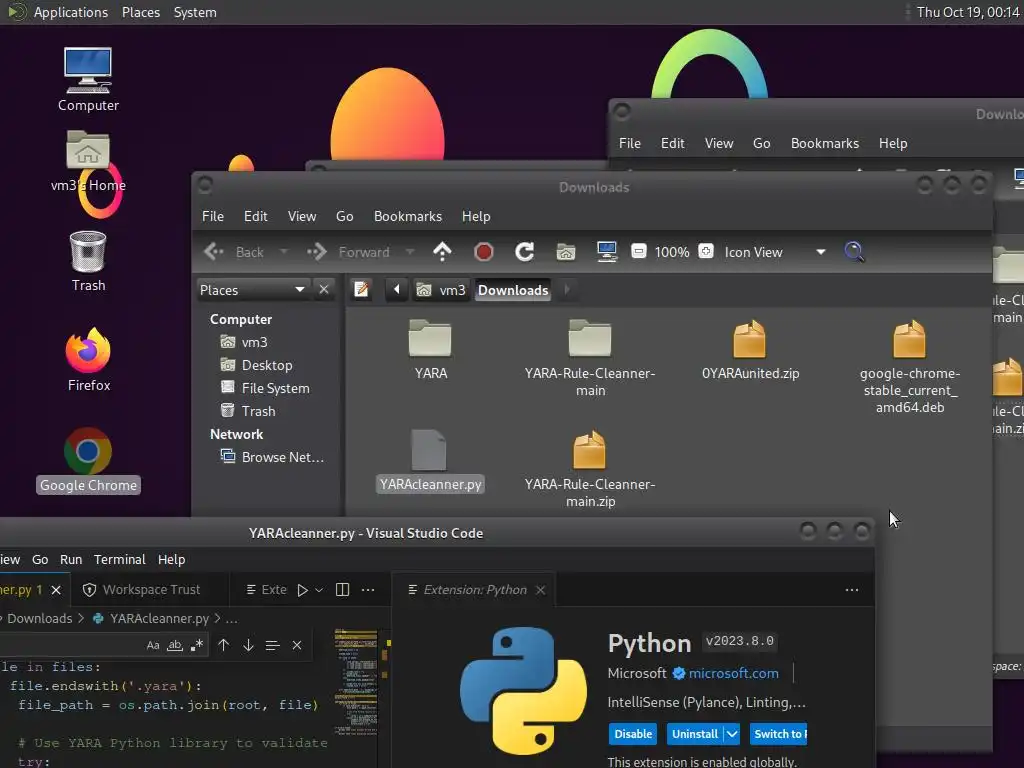The width and height of the screenshot is (1024, 768).
Task: Disable the Python extension
Action: (633, 734)
